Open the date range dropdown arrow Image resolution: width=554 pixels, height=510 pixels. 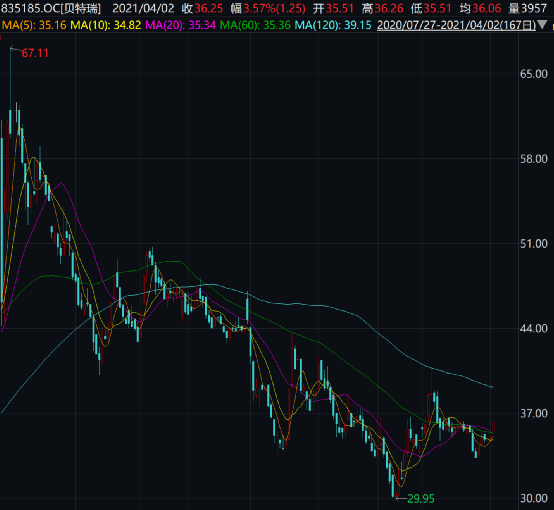coord(542,25)
